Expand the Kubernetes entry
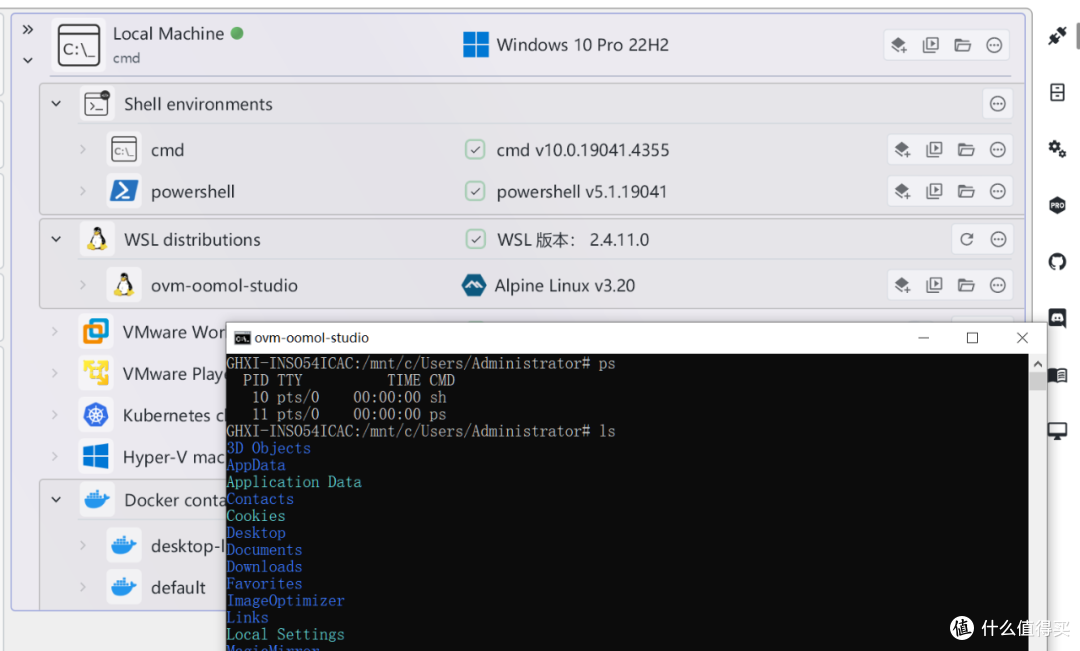 tap(55, 415)
